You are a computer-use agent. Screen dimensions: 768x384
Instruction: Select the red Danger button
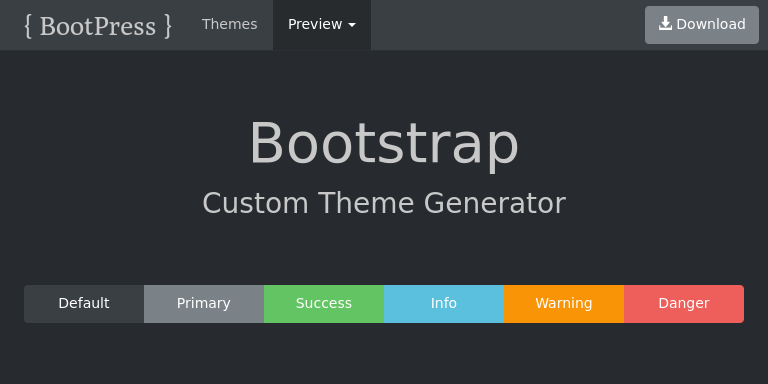(684, 304)
